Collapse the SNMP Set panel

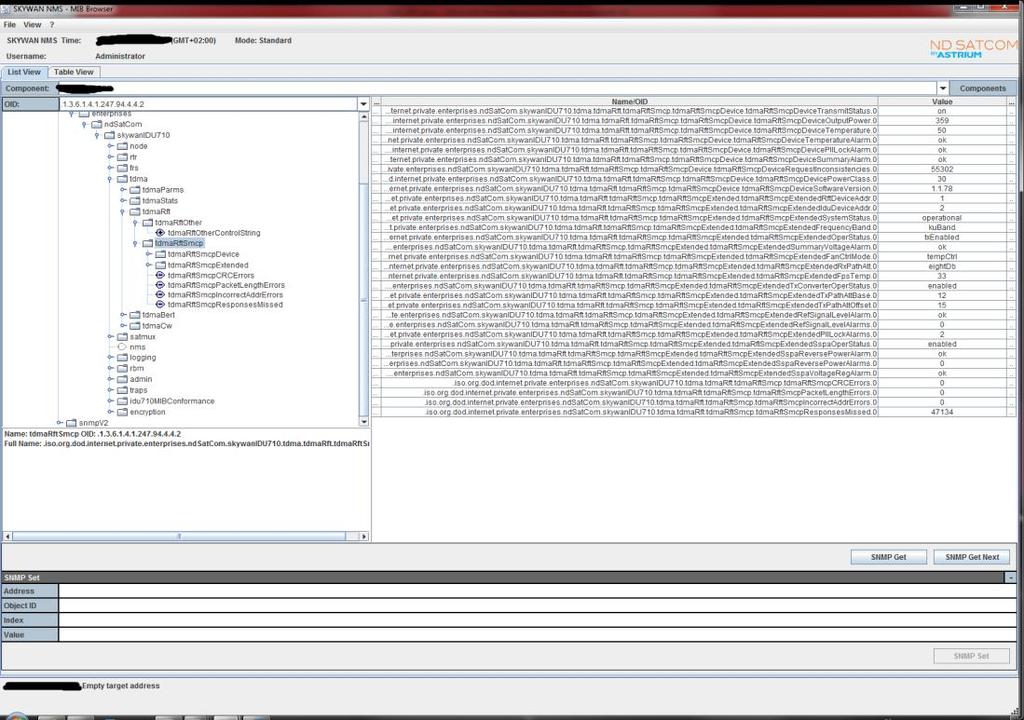pos(1010,578)
